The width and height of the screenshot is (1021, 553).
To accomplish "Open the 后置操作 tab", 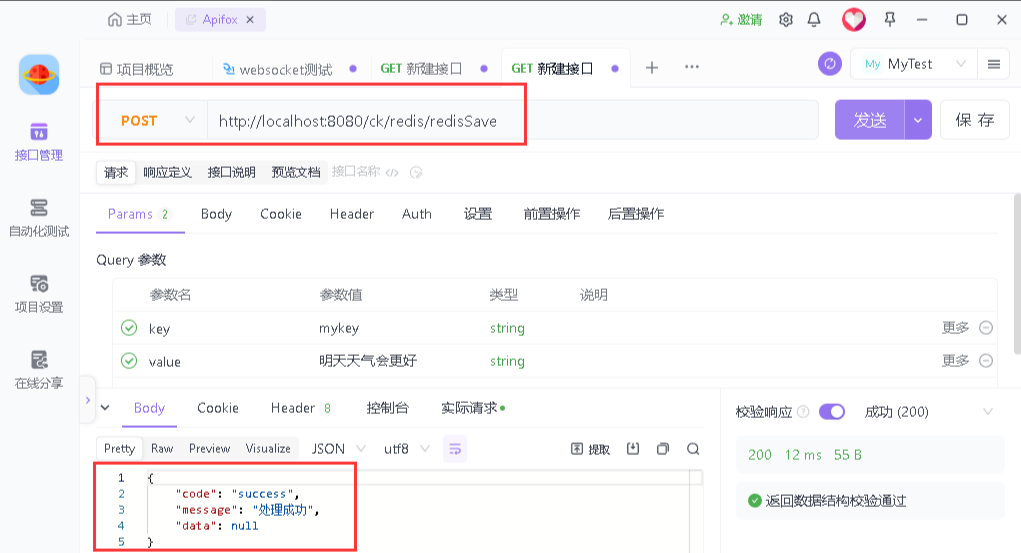I will pyautogui.click(x=636, y=214).
